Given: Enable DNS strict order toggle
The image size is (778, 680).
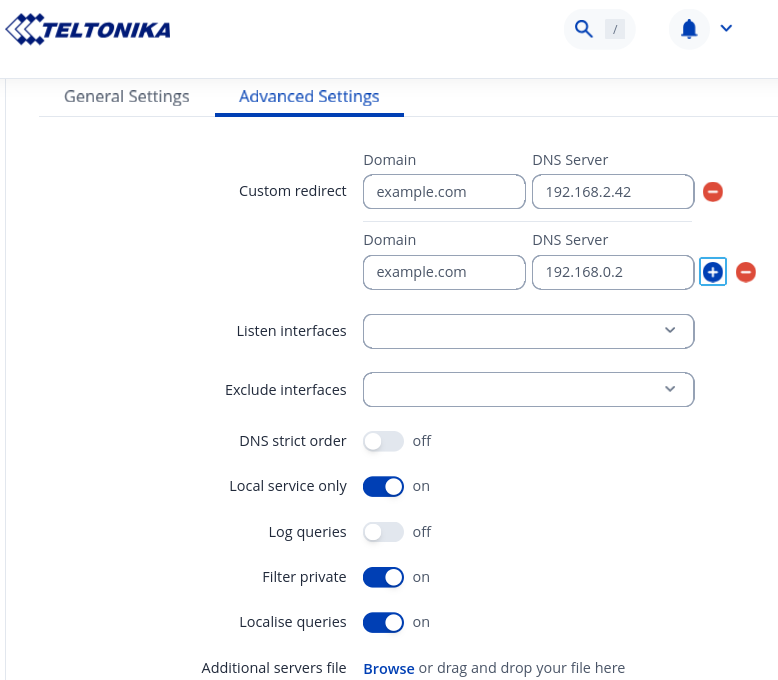Looking at the screenshot, I should 383,441.
